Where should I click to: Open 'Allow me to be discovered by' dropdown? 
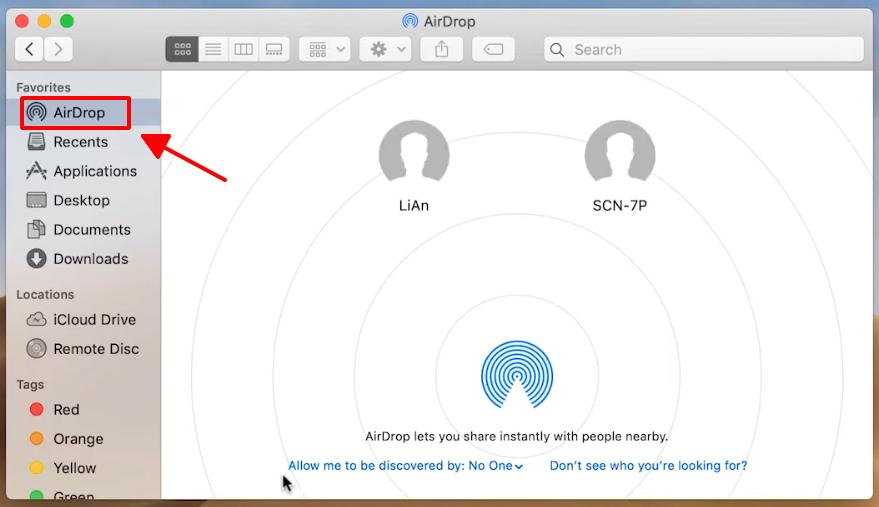(405, 465)
